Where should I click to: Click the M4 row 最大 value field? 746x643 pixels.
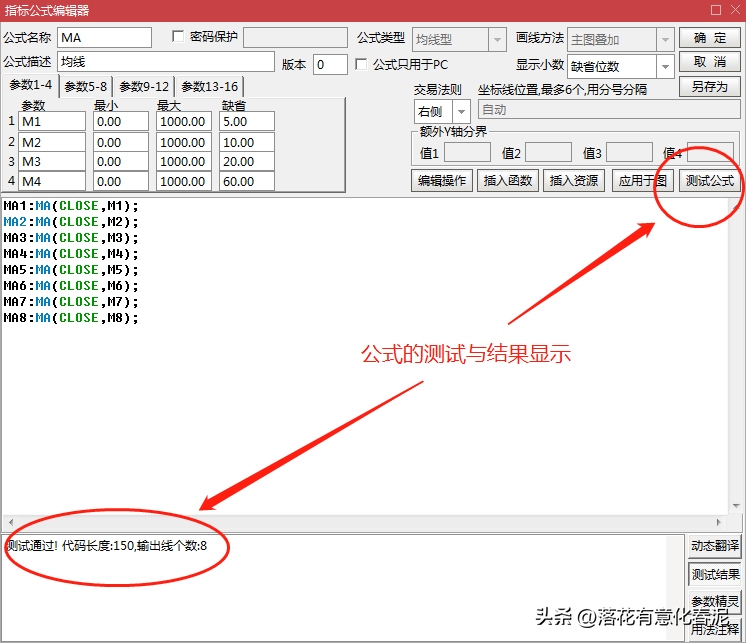coord(184,181)
